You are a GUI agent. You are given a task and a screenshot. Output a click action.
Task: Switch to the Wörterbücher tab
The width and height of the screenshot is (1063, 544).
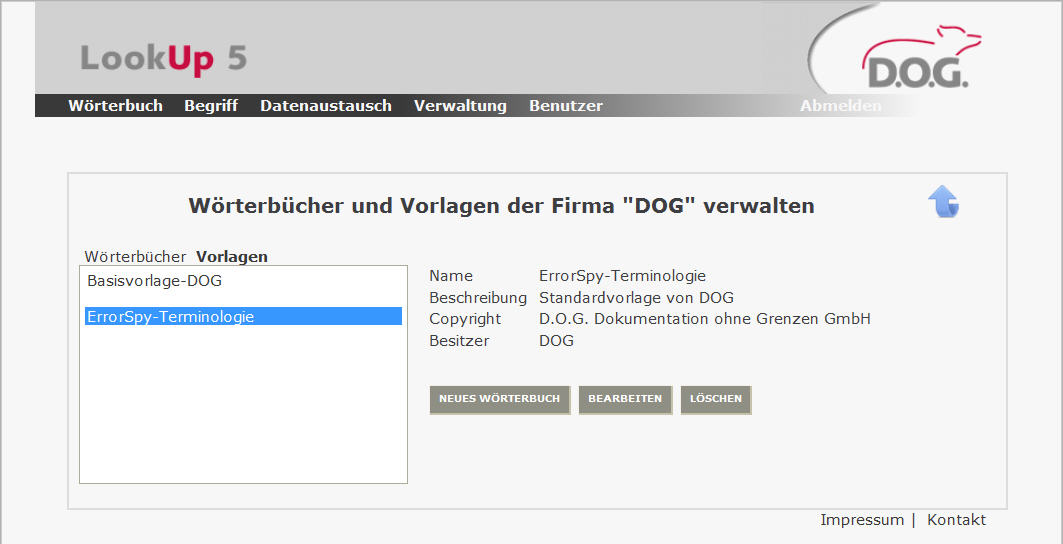135,257
